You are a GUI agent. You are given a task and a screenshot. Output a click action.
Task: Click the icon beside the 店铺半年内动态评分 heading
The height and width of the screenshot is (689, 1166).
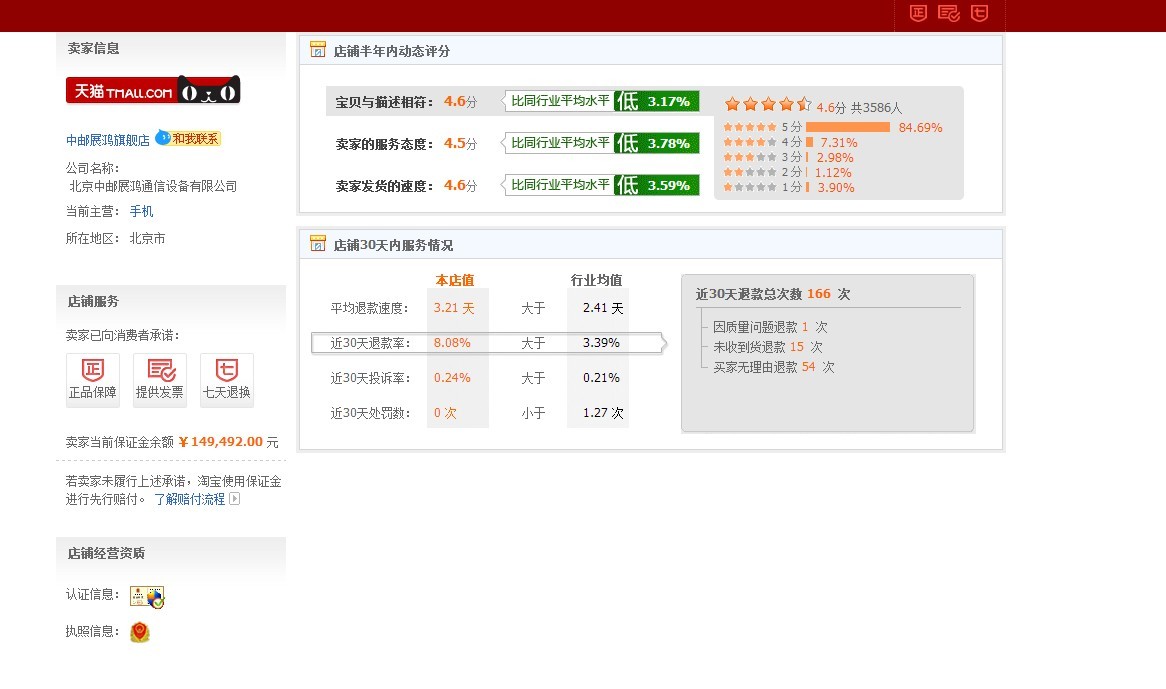tap(318, 50)
